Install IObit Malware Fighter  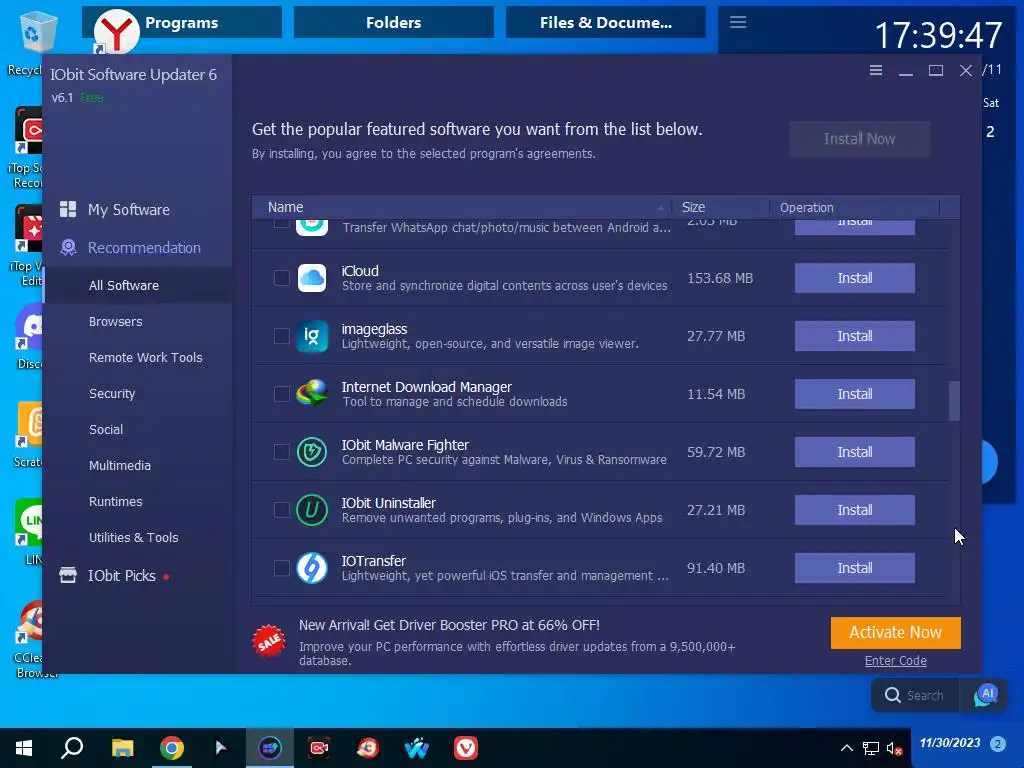(854, 452)
